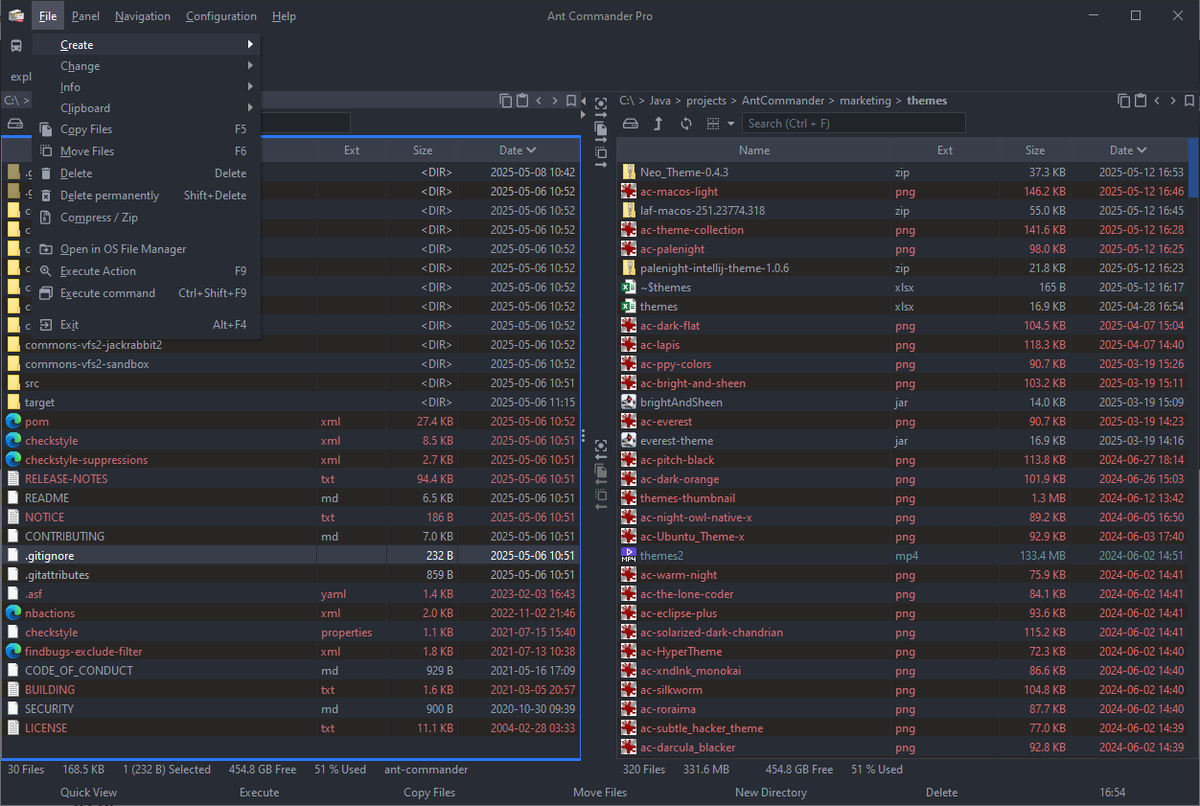Click the left panel drive icon

point(15,123)
